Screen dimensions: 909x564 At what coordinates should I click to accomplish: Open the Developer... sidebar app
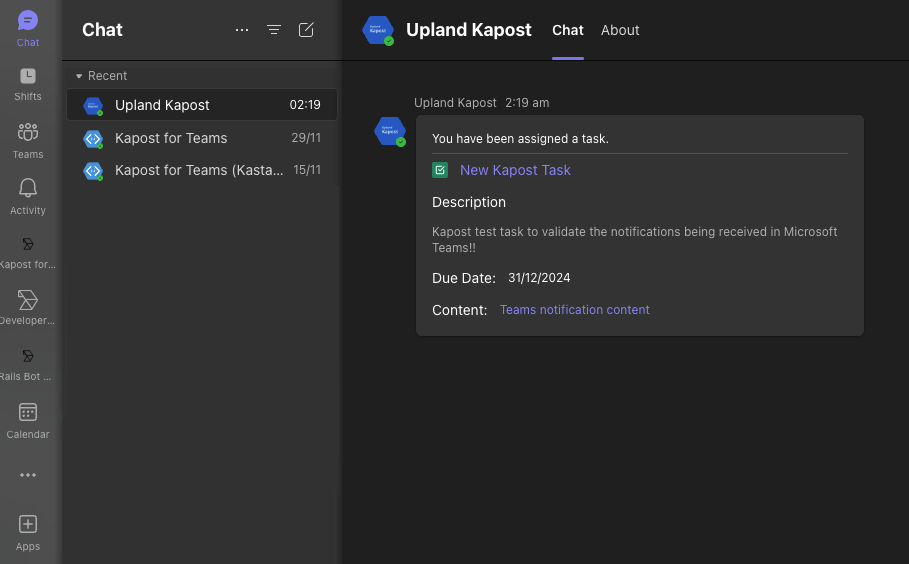(x=28, y=308)
